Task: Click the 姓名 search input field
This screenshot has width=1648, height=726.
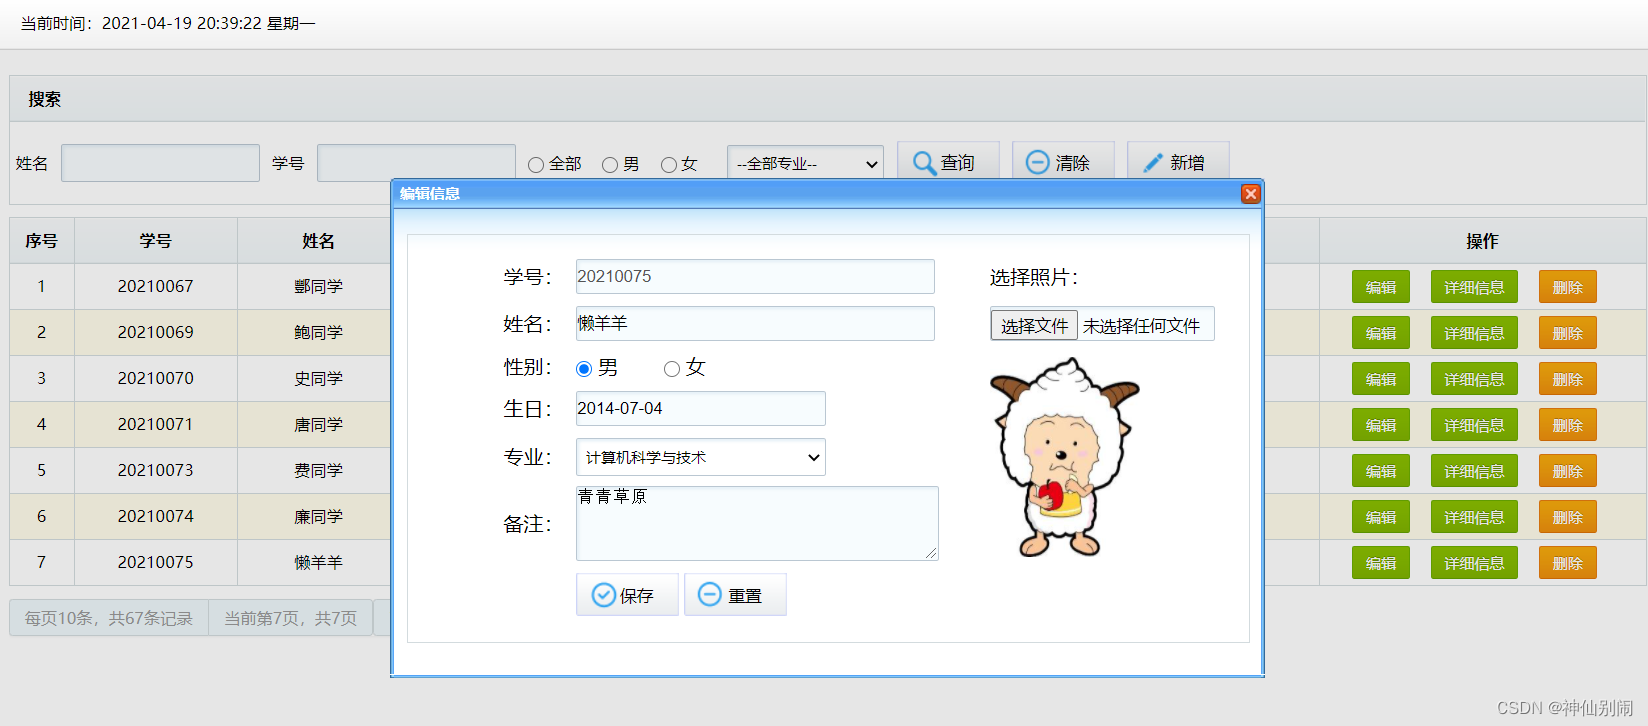Action: tap(160, 163)
